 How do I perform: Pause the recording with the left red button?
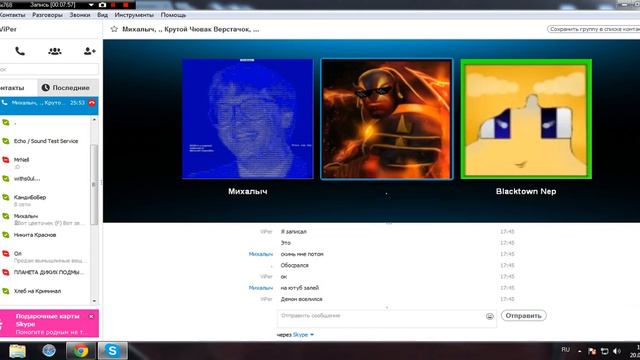point(113,5)
